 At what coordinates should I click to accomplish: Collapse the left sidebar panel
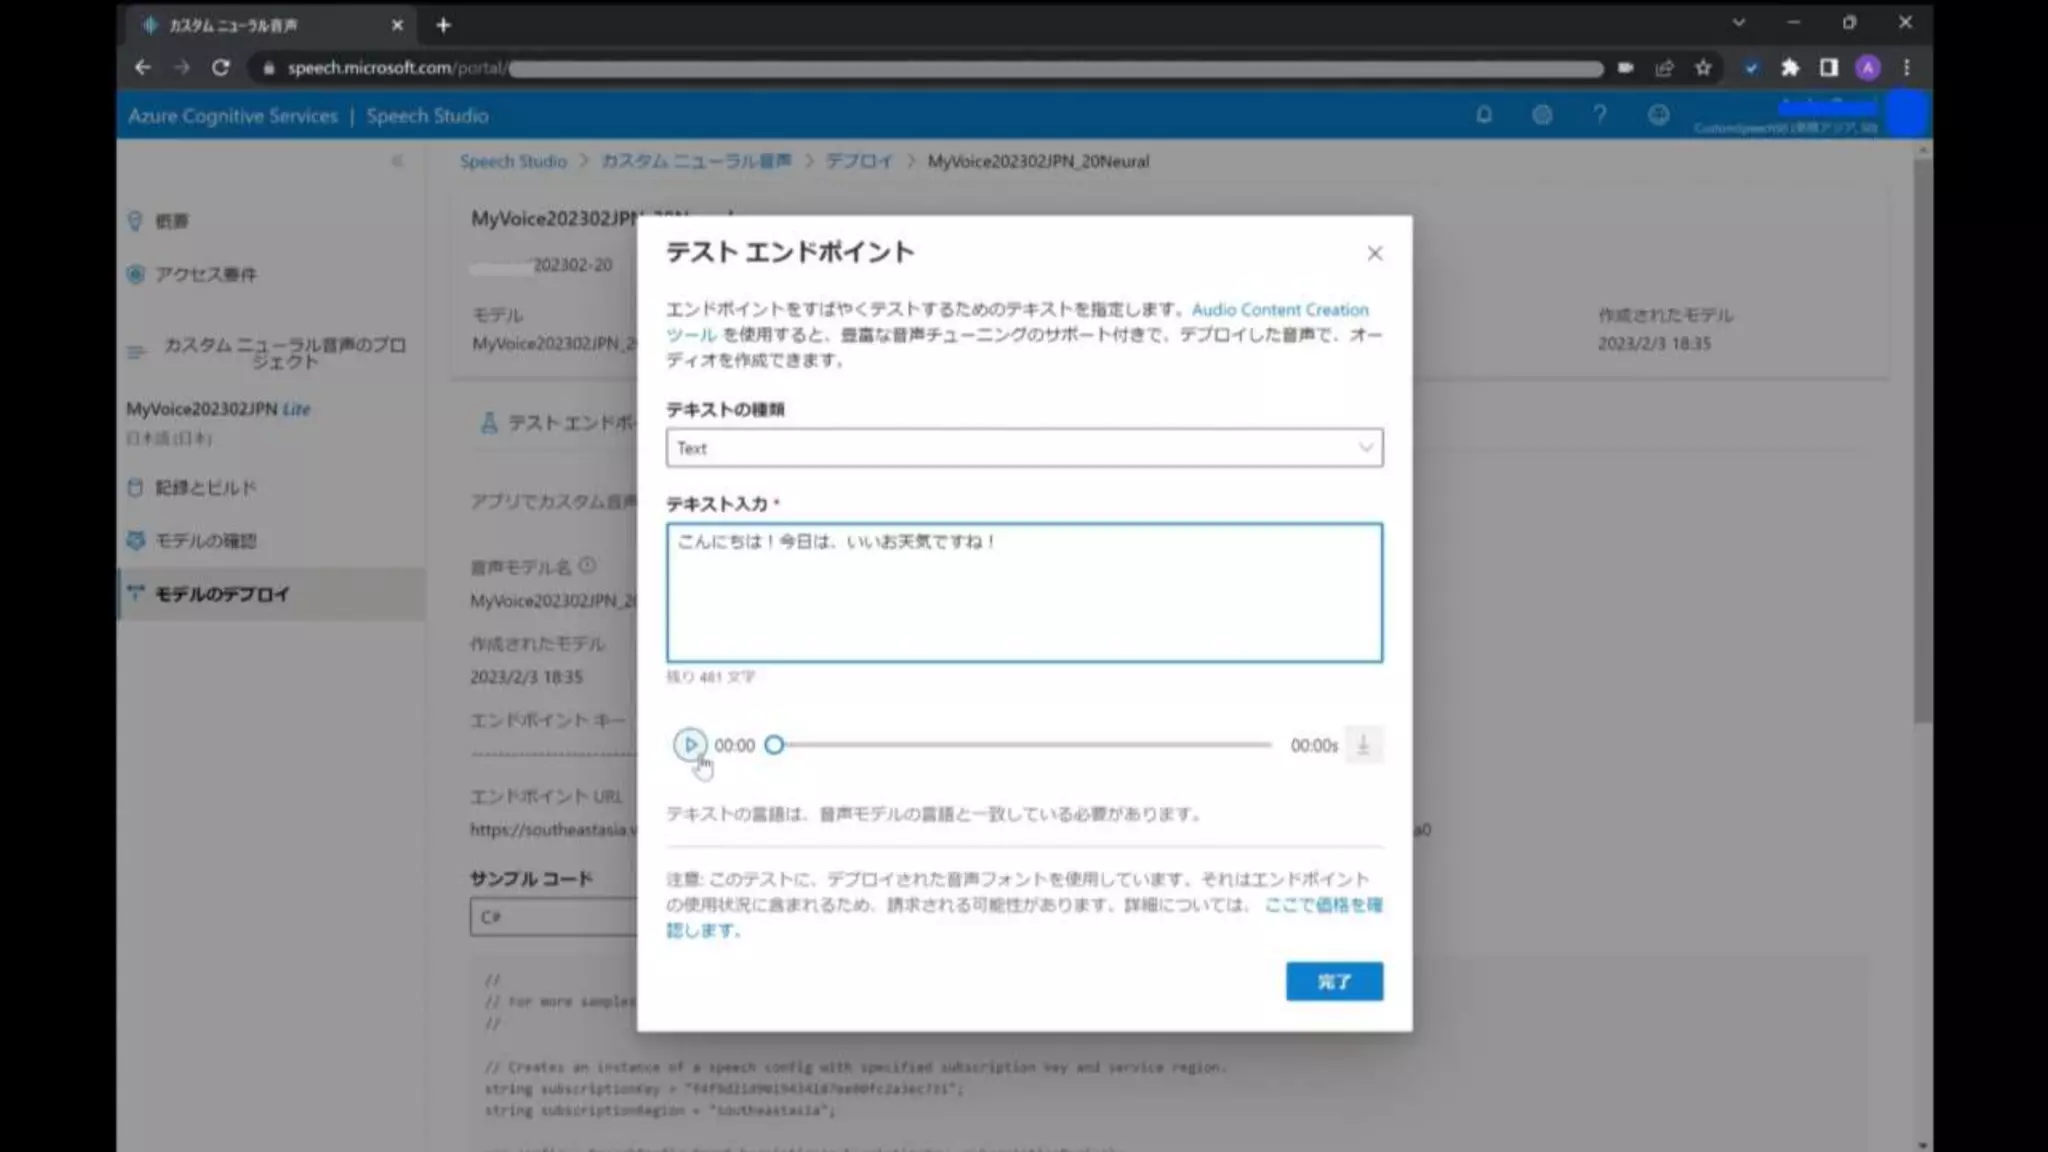point(397,161)
